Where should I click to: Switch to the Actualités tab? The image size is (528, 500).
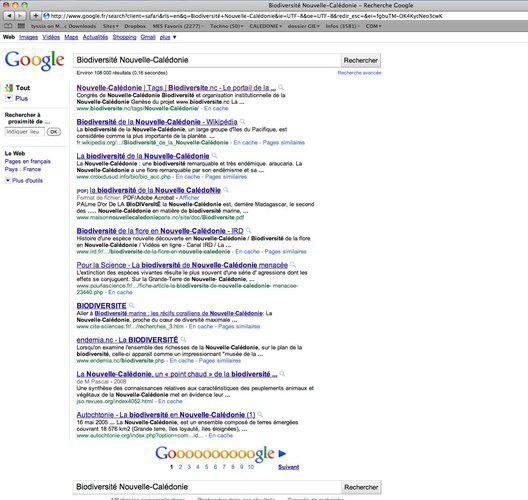[x=95, y=37]
